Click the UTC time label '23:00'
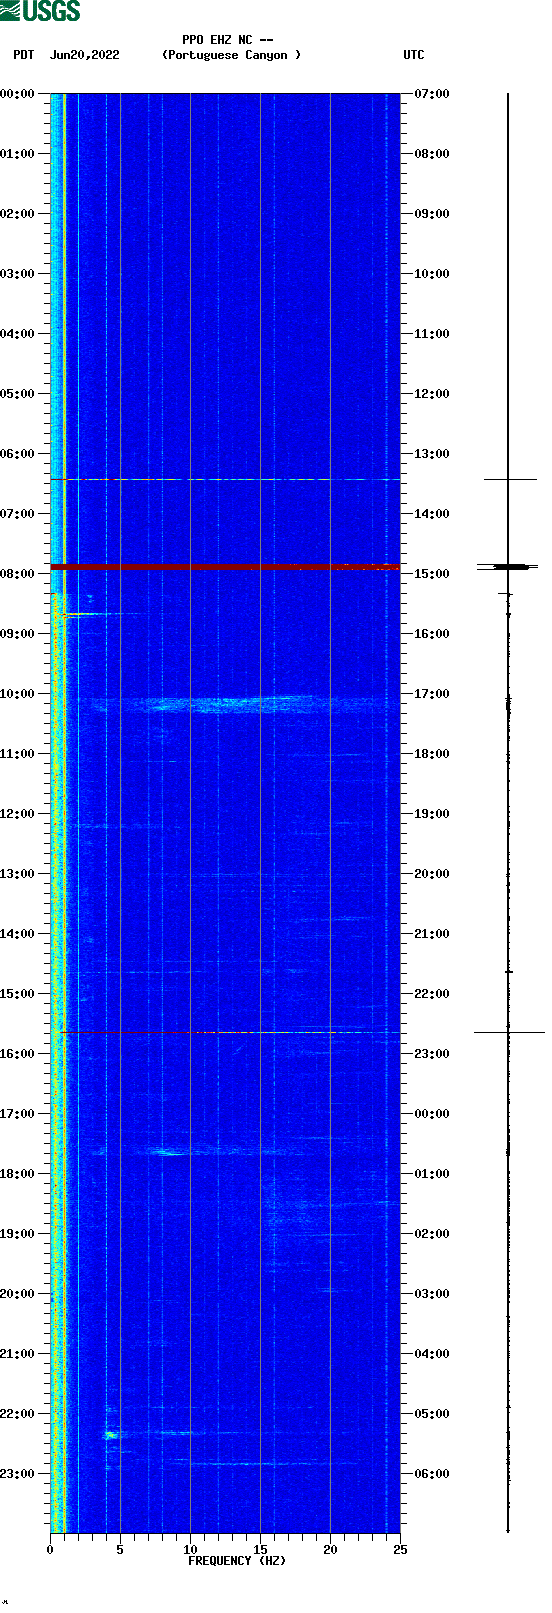The height and width of the screenshot is (1613, 552). tap(432, 1054)
